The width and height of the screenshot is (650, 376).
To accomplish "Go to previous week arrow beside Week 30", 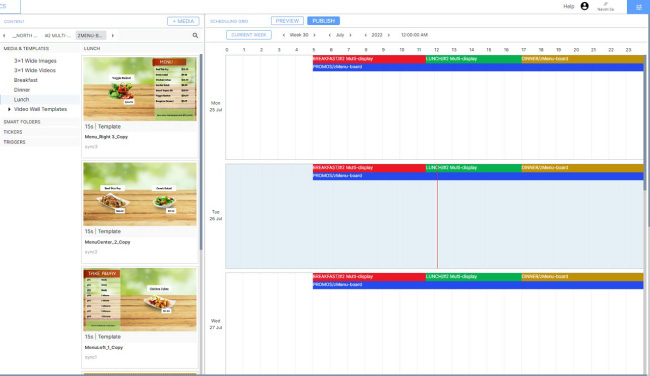I will click(284, 35).
